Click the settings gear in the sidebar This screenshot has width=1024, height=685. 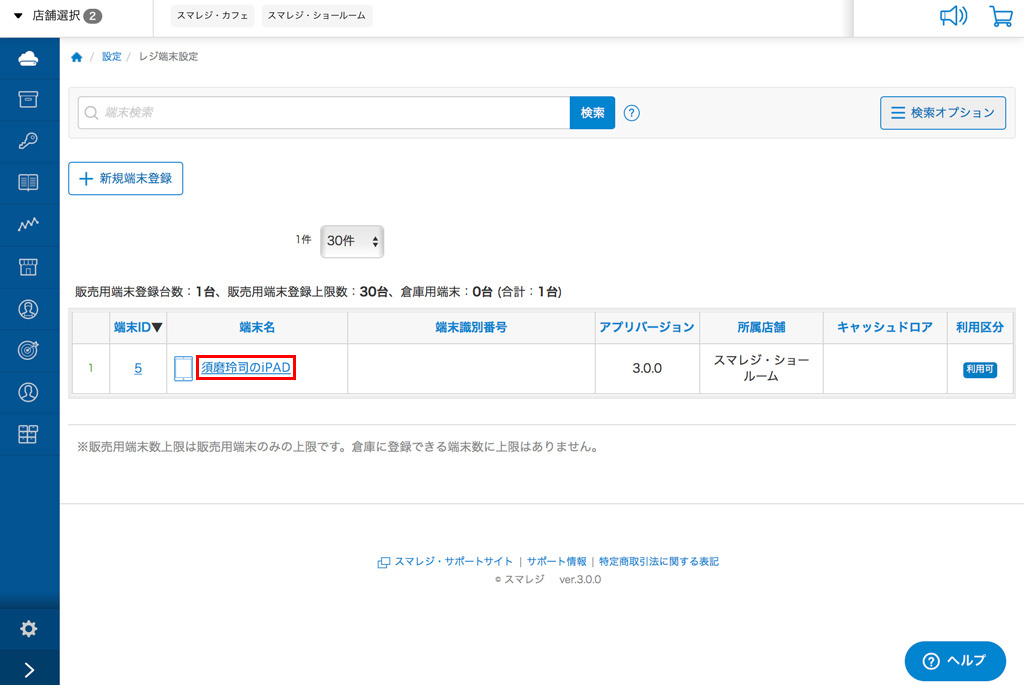pyautogui.click(x=29, y=629)
